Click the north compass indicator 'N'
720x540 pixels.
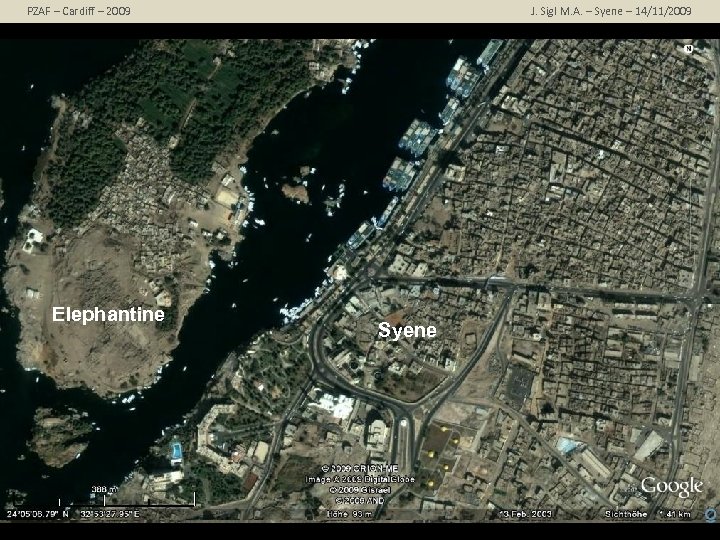pos(688,49)
